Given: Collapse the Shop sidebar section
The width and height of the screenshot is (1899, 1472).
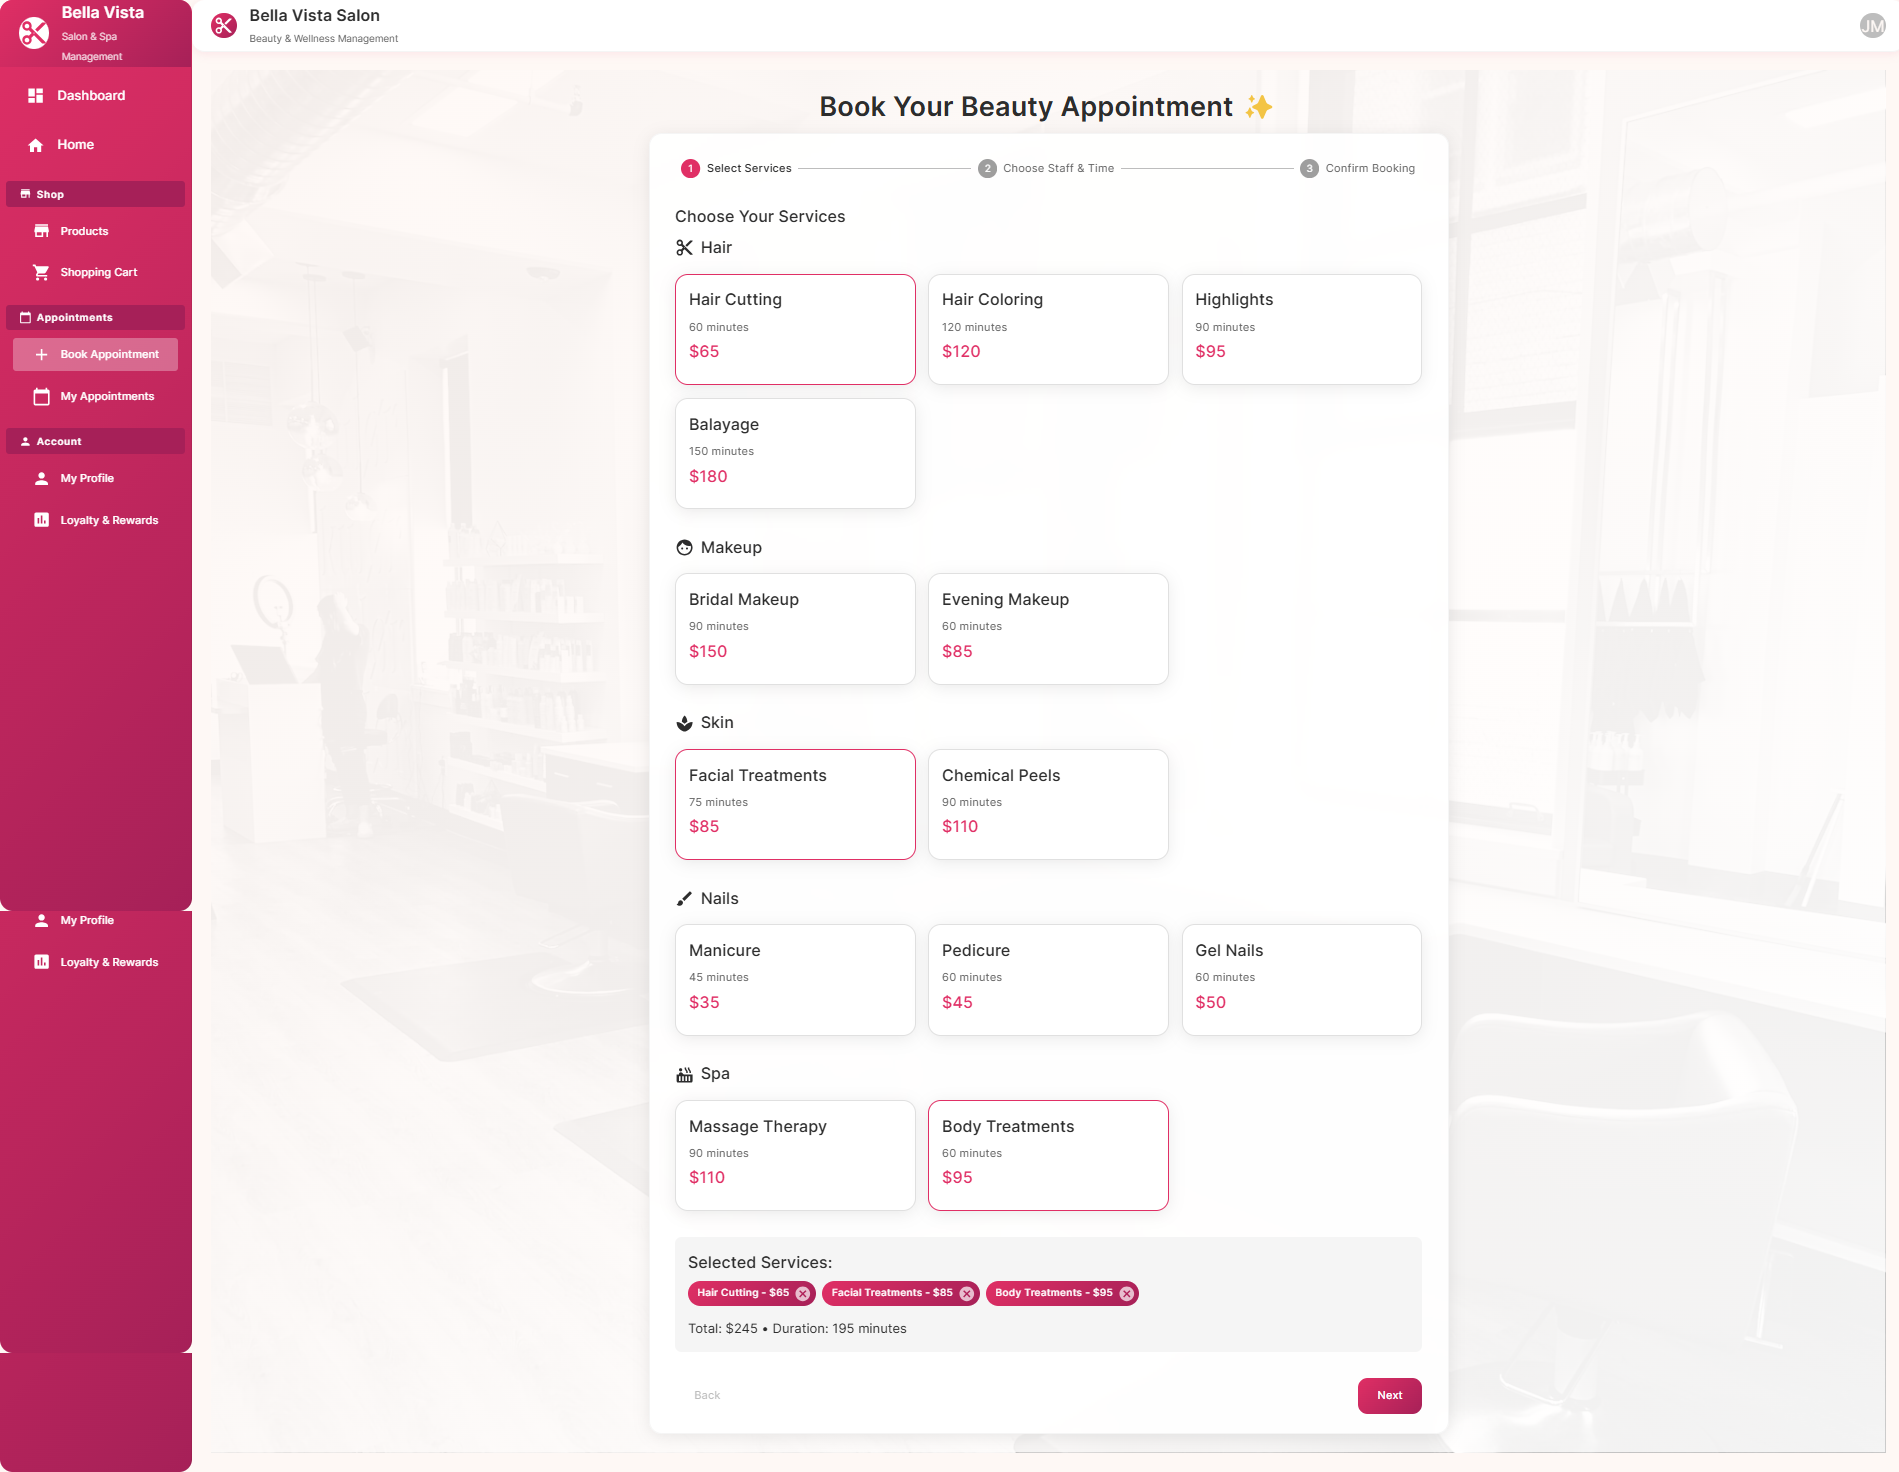Looking at the screenshot, I should click(95, 194).
